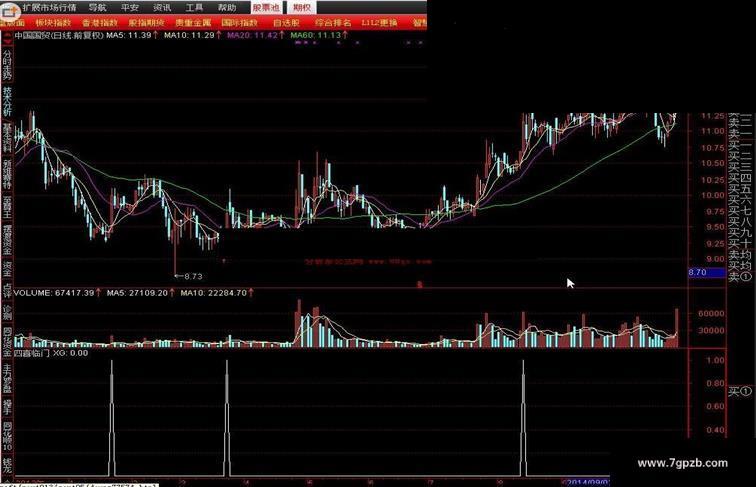Image resolution: width=756 pixels, height=487 pixels.
Task: Select 新维赛特 in left sidebar
Action: (x=7, y=174)
